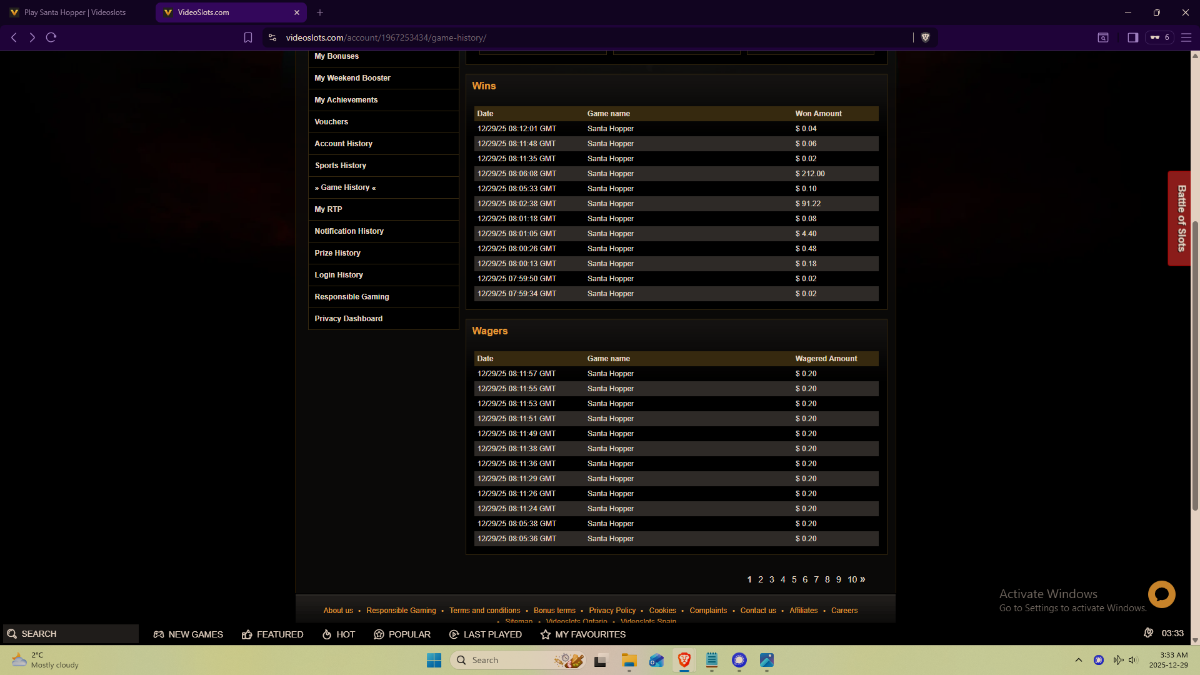Open a new browser tab
The height and width of the screenshot is (675, 1200).
[320, 12]
